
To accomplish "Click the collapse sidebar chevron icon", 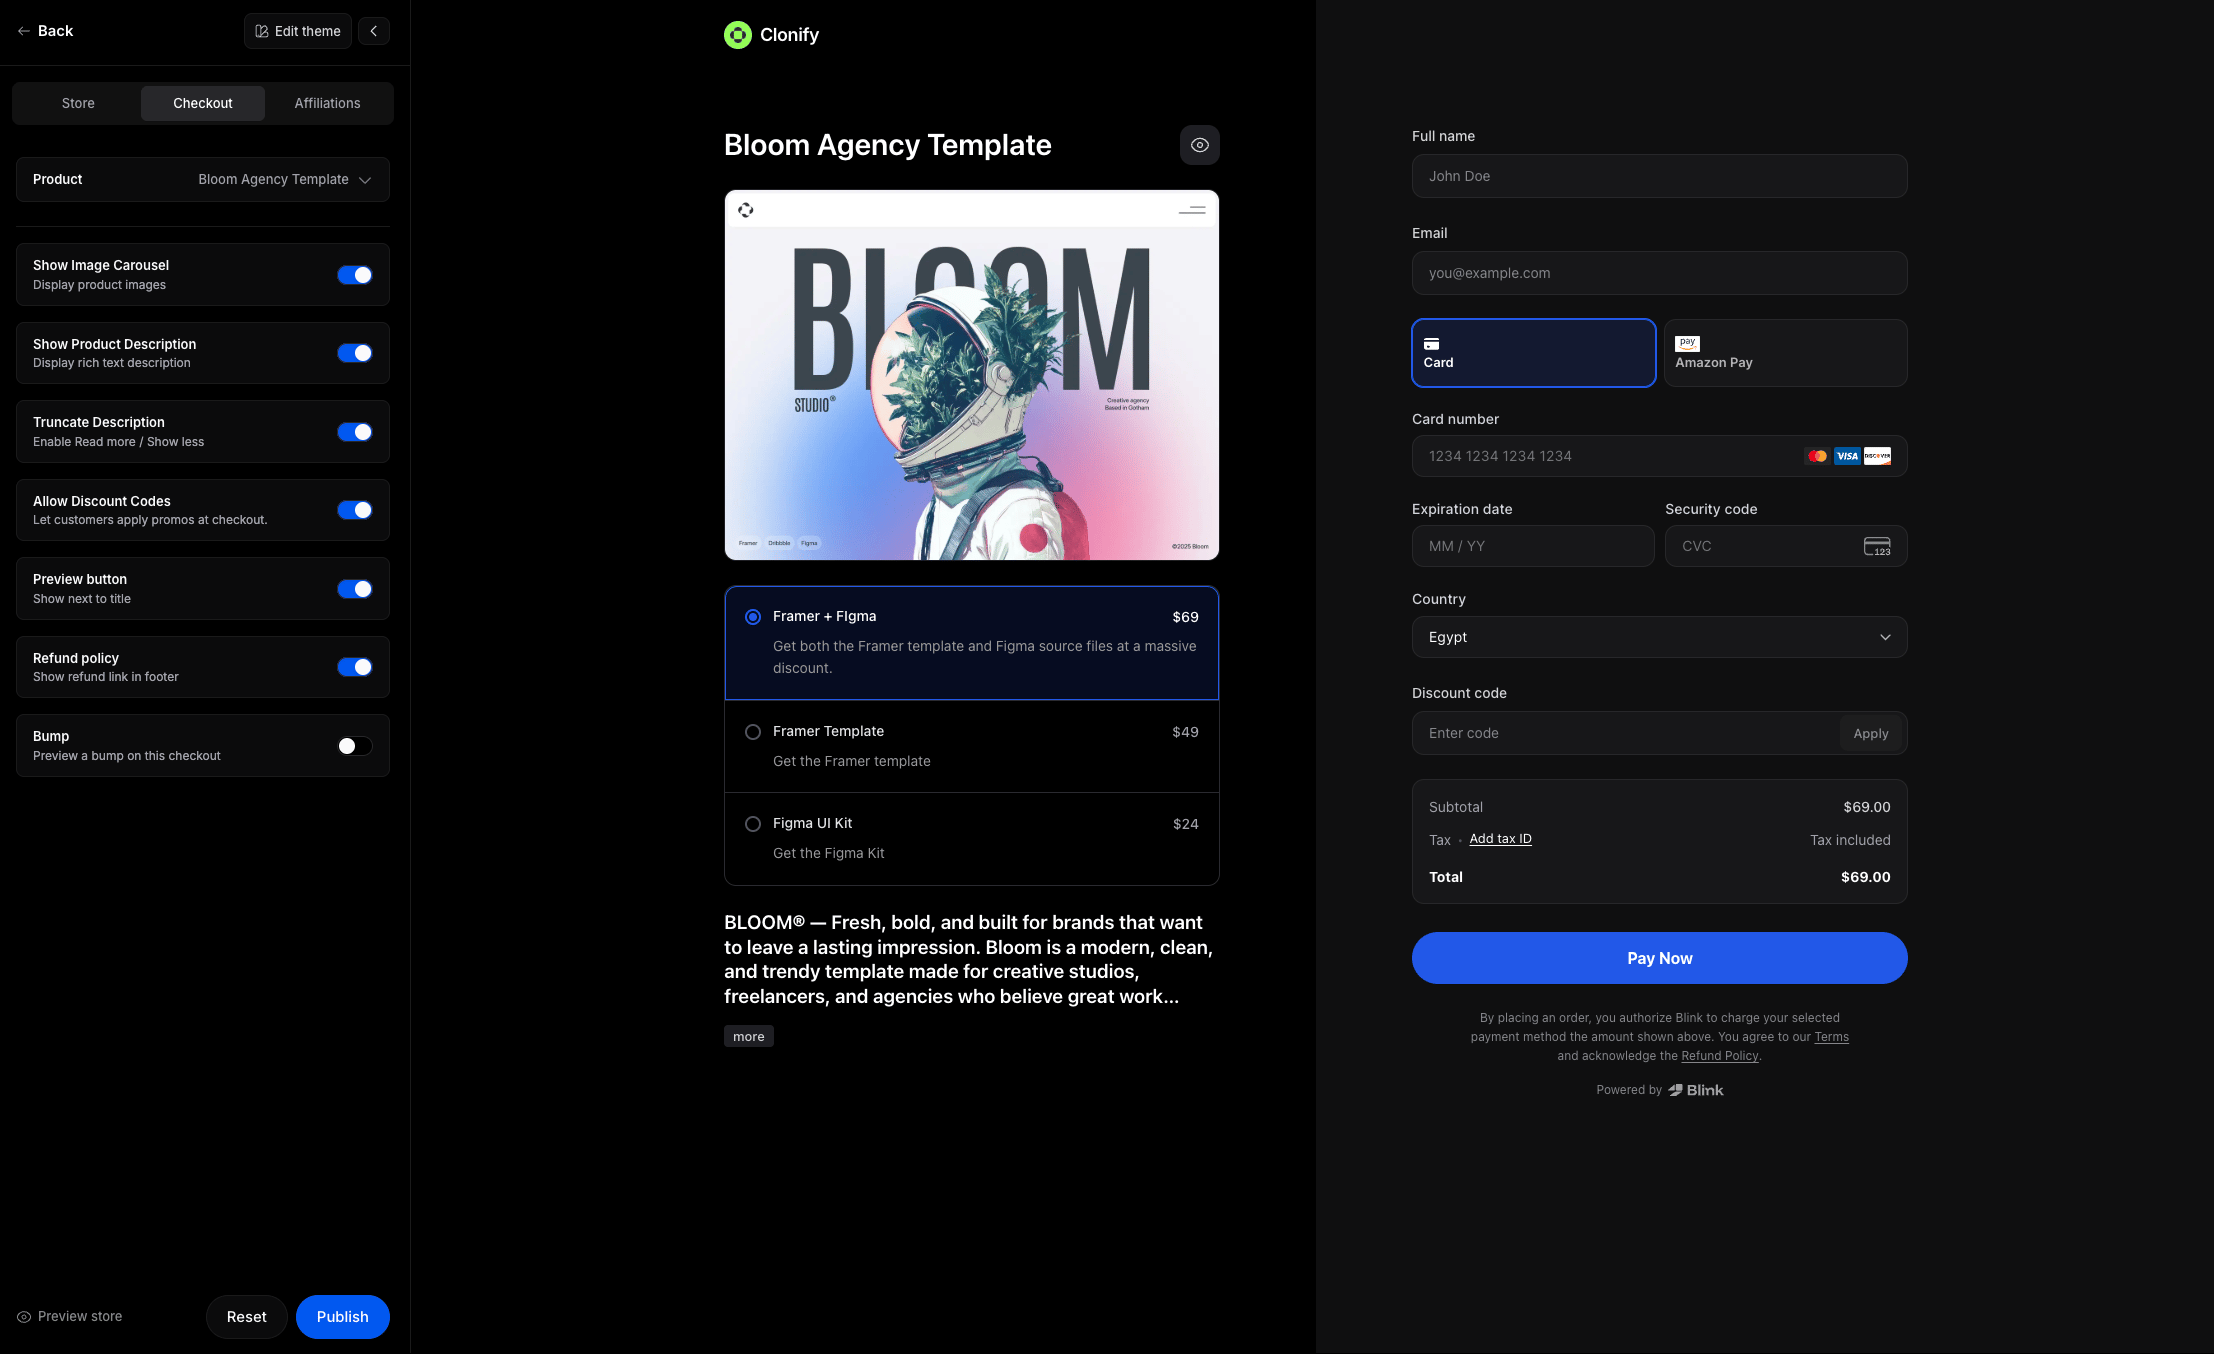I will pos(374,31).
